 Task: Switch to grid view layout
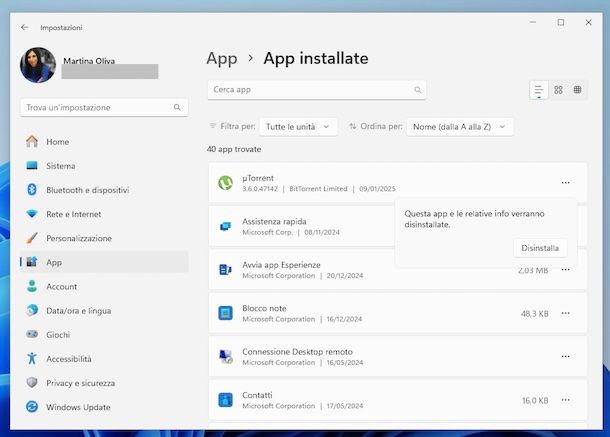[558, 90]
